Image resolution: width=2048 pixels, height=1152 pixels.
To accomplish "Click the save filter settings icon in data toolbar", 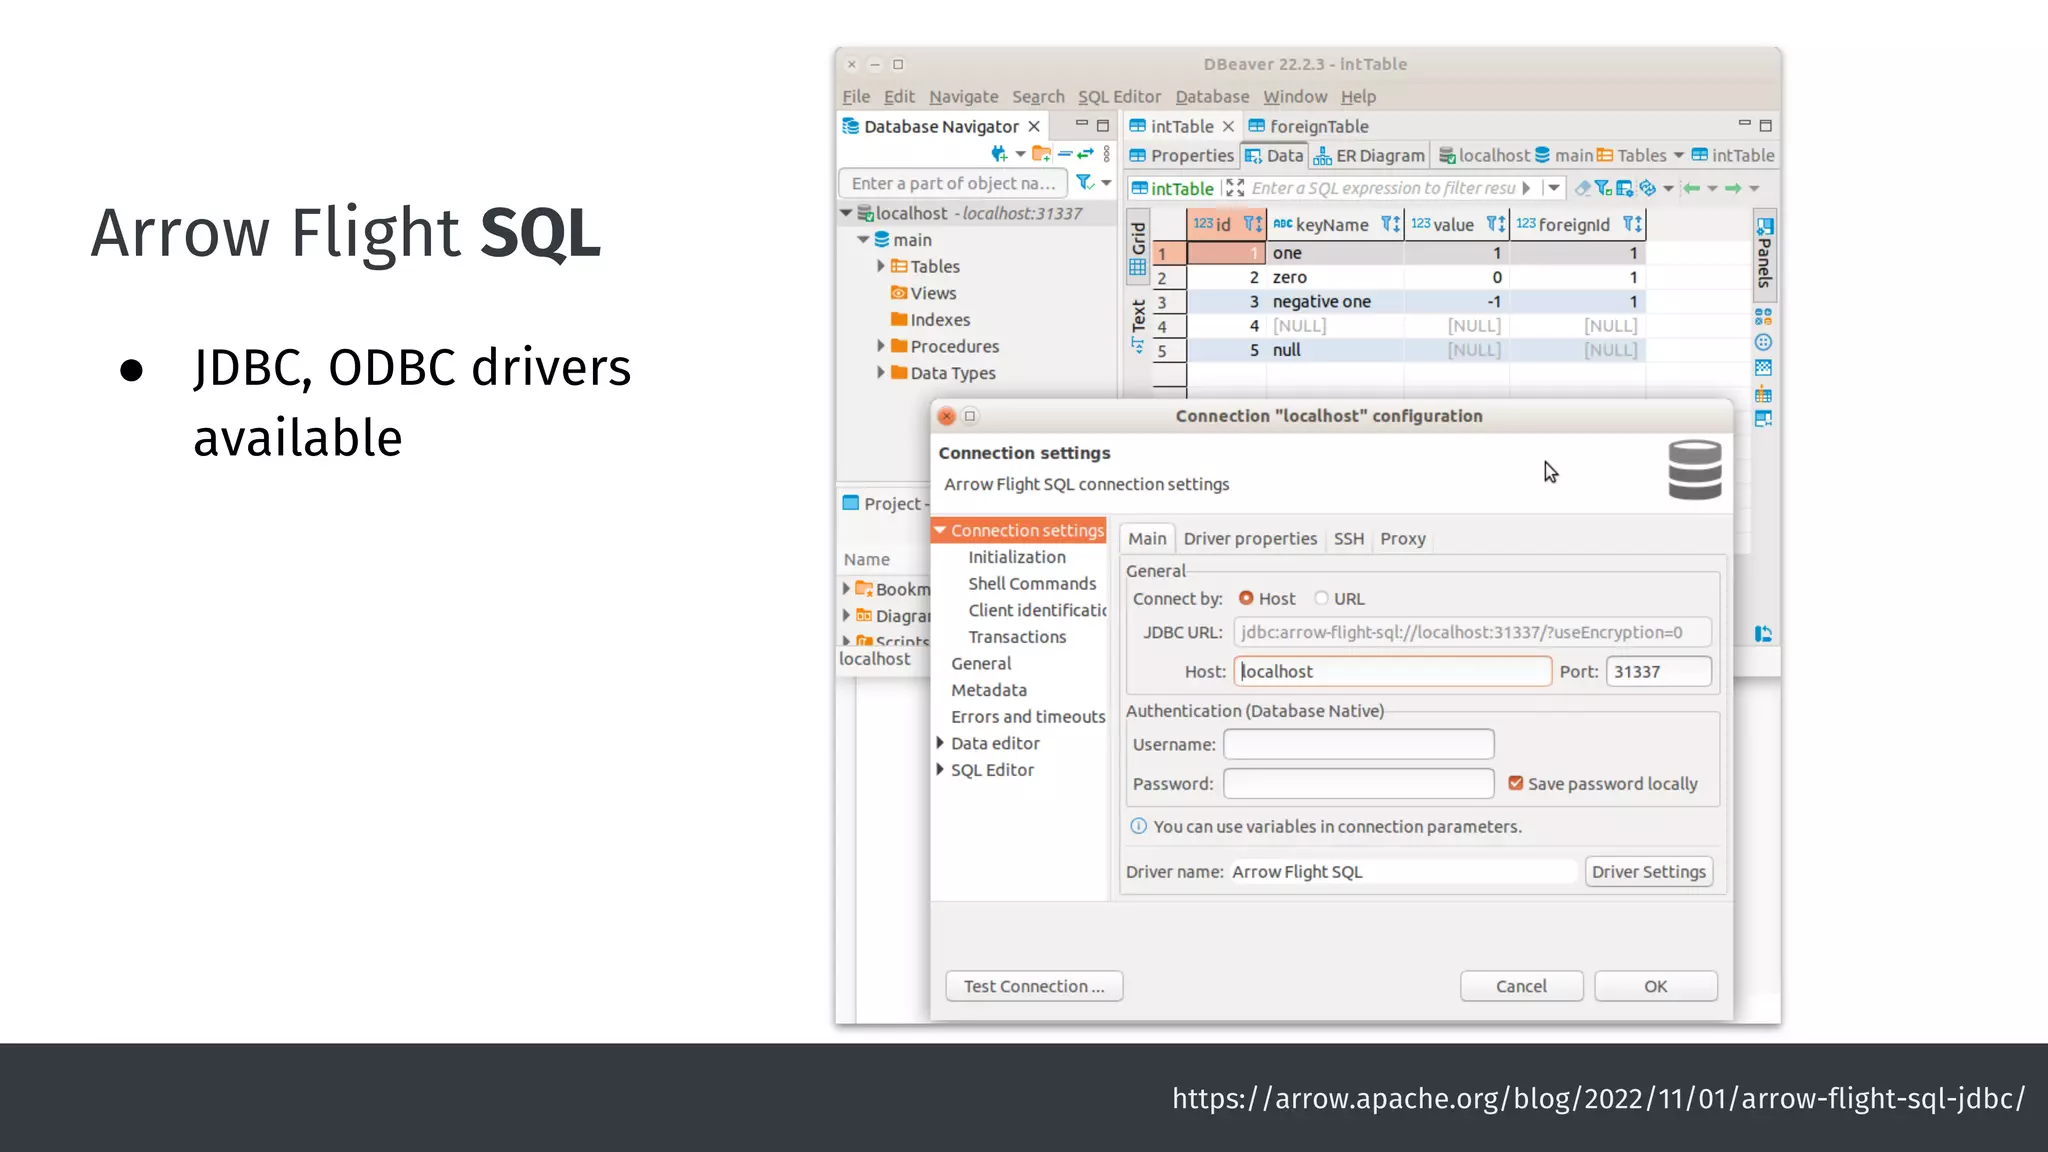I will coord(1625,188).
